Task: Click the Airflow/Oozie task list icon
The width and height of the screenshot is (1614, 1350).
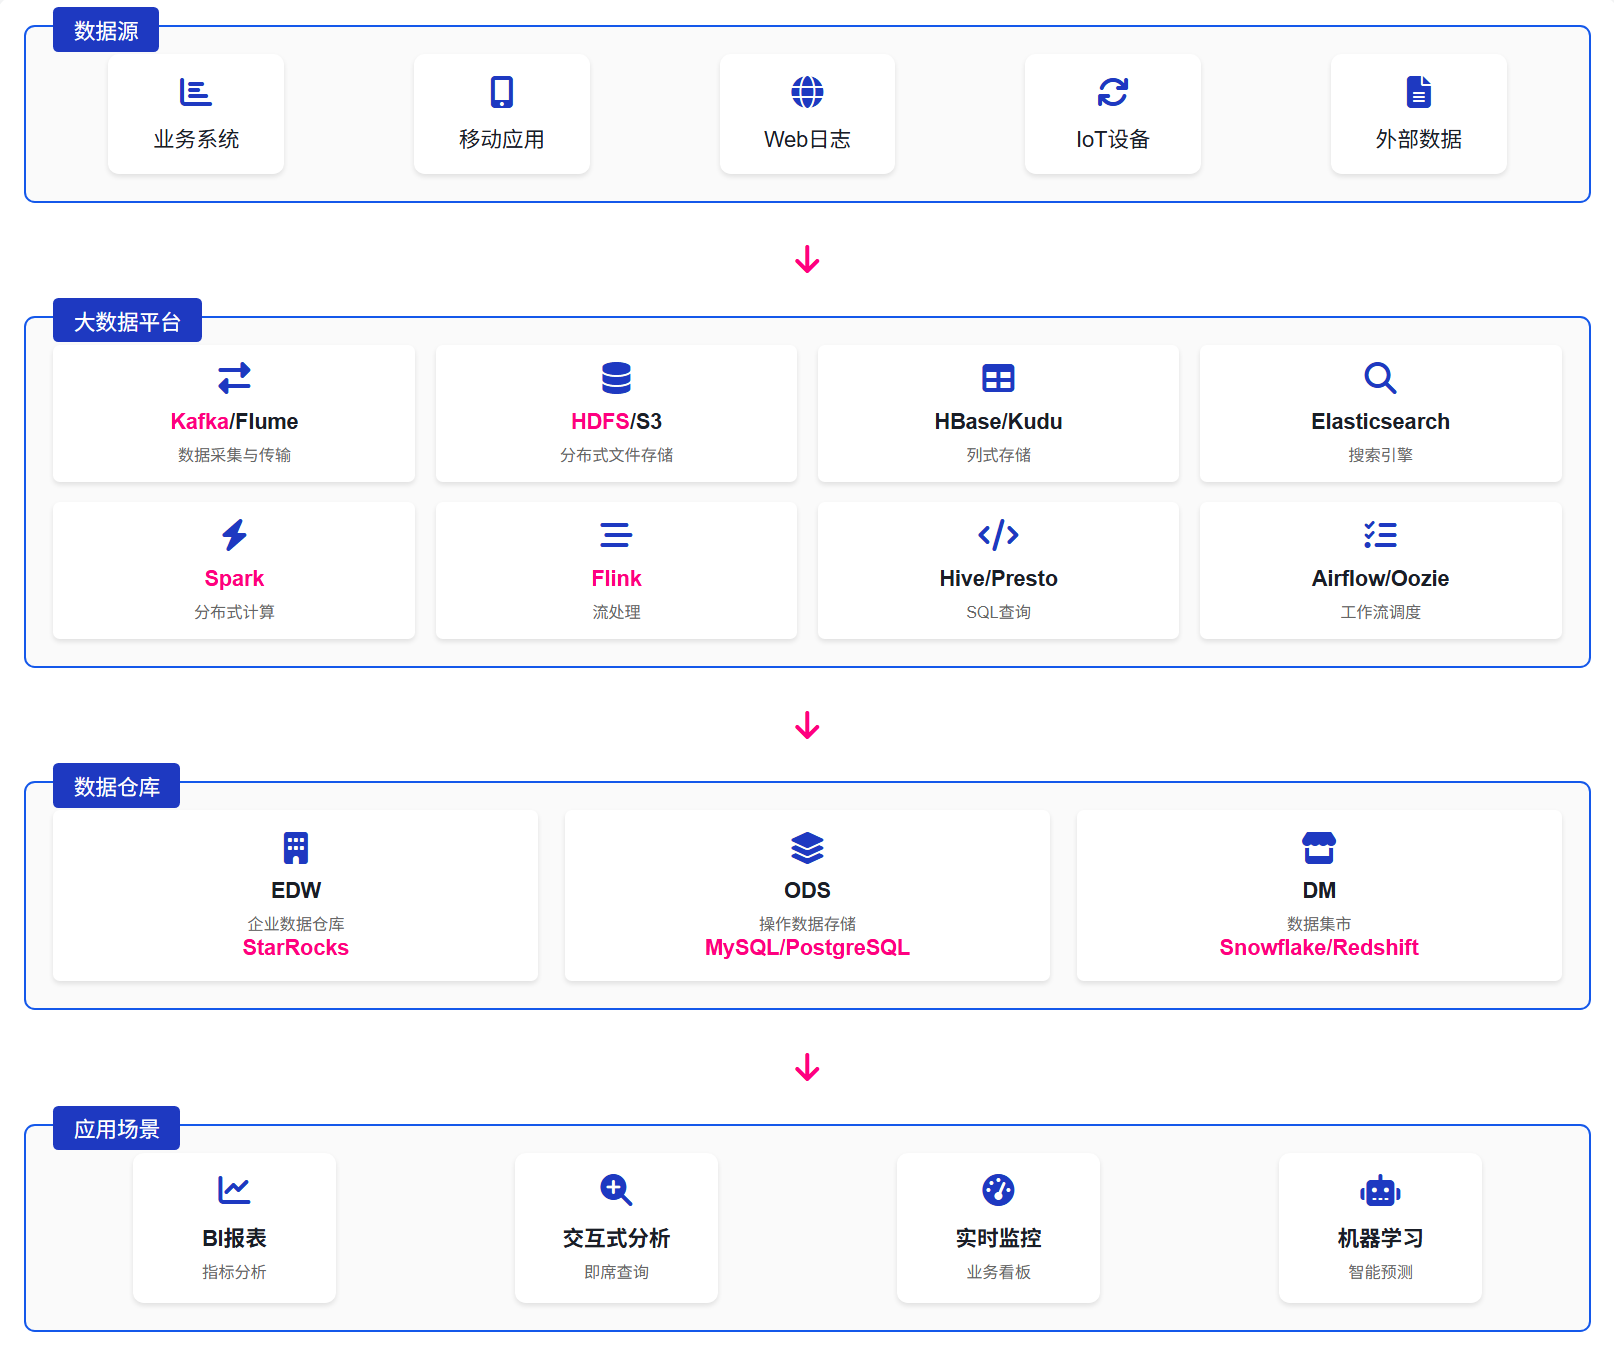Action: tap(1380, 535)
